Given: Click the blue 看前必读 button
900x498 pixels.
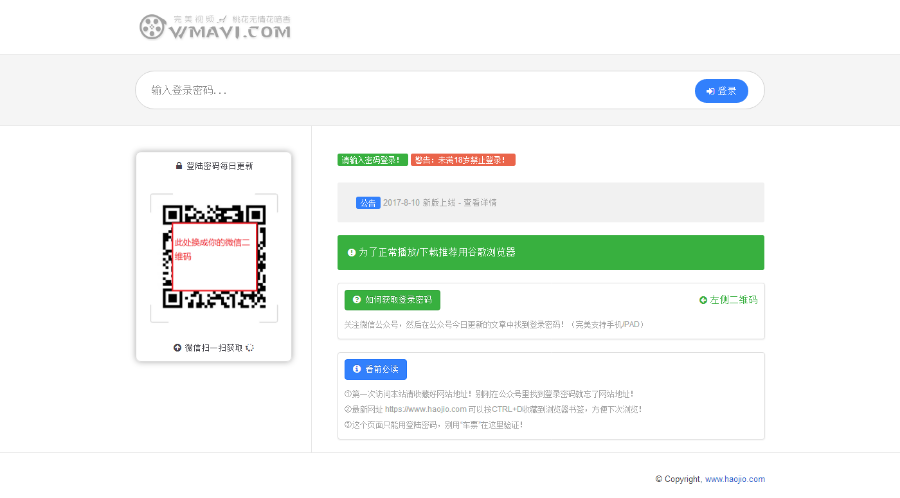Looking at the screenshot, I should point(375,369).
